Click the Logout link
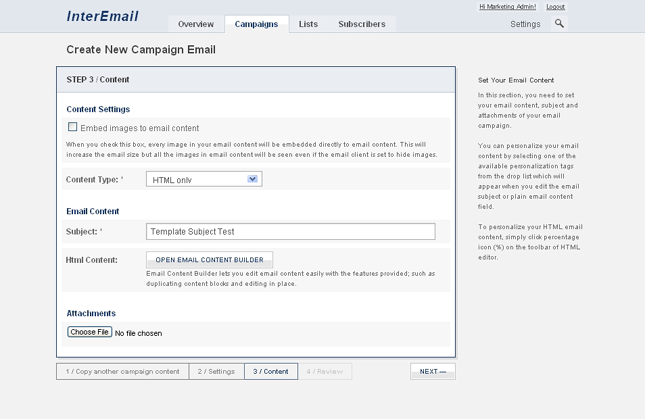Image resolution: width=645 pixels, height=419 pixels. 555,7
